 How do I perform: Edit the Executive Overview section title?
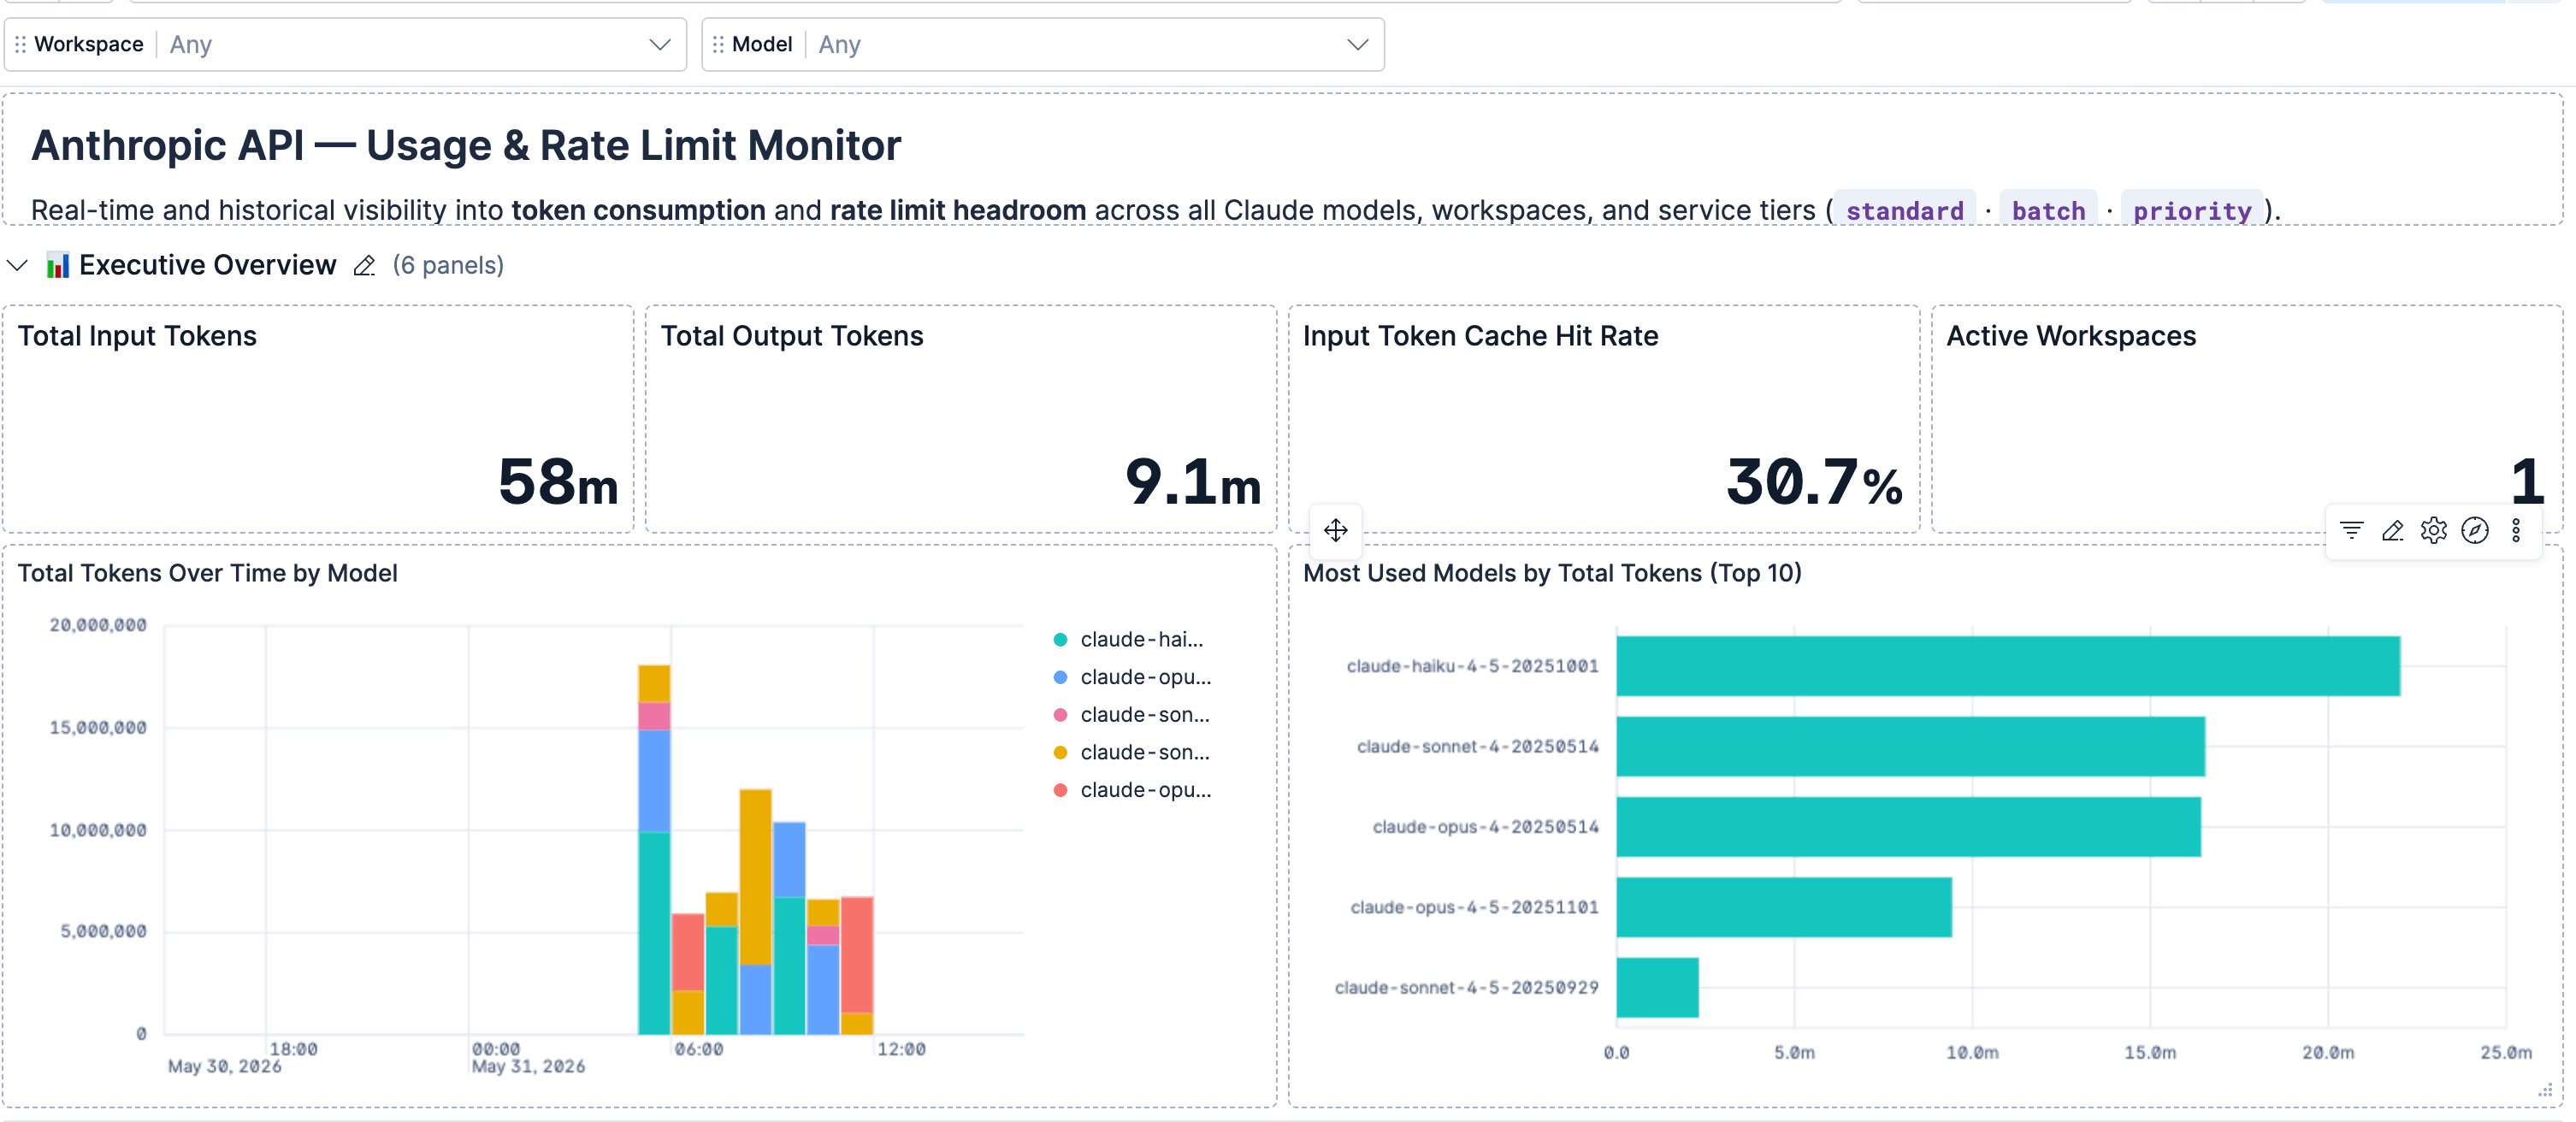[x=365, y=265]
